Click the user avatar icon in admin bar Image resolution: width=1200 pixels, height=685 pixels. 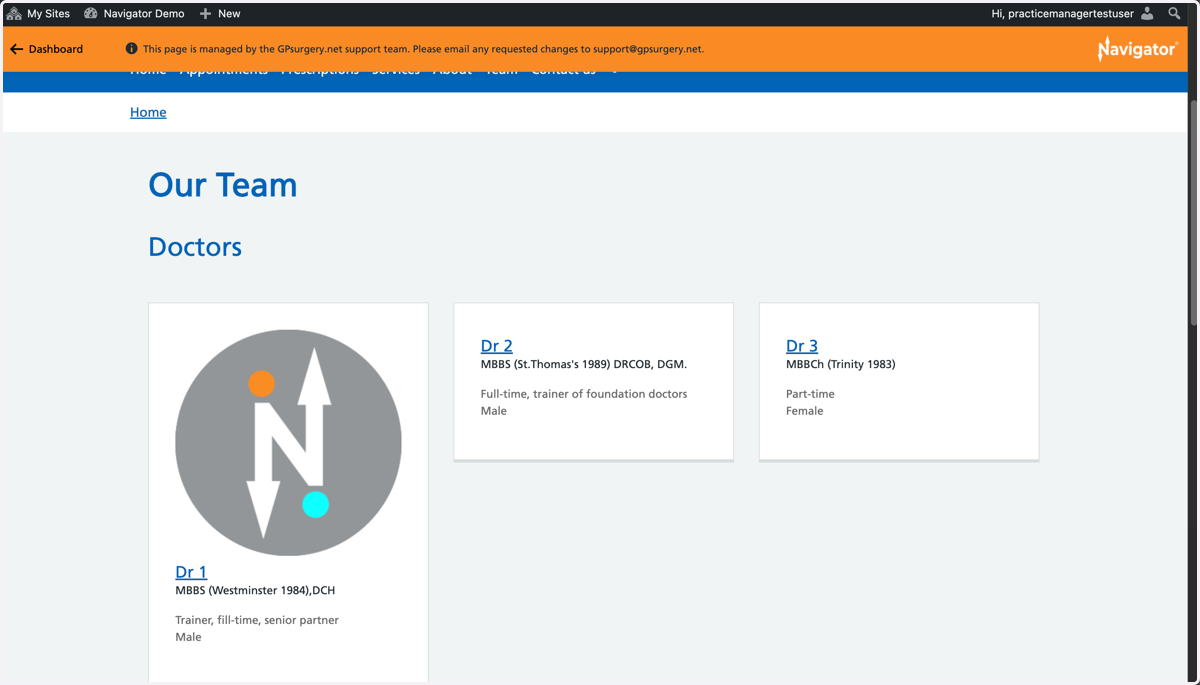coord(1147,14)
